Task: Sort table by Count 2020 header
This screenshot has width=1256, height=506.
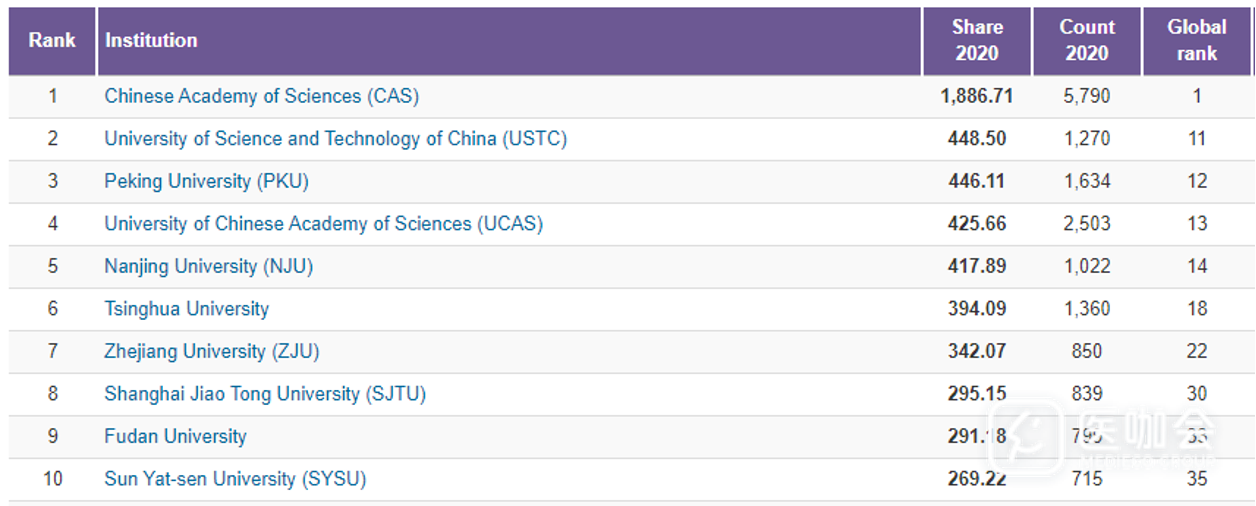Action: (x=1087, y=41)
